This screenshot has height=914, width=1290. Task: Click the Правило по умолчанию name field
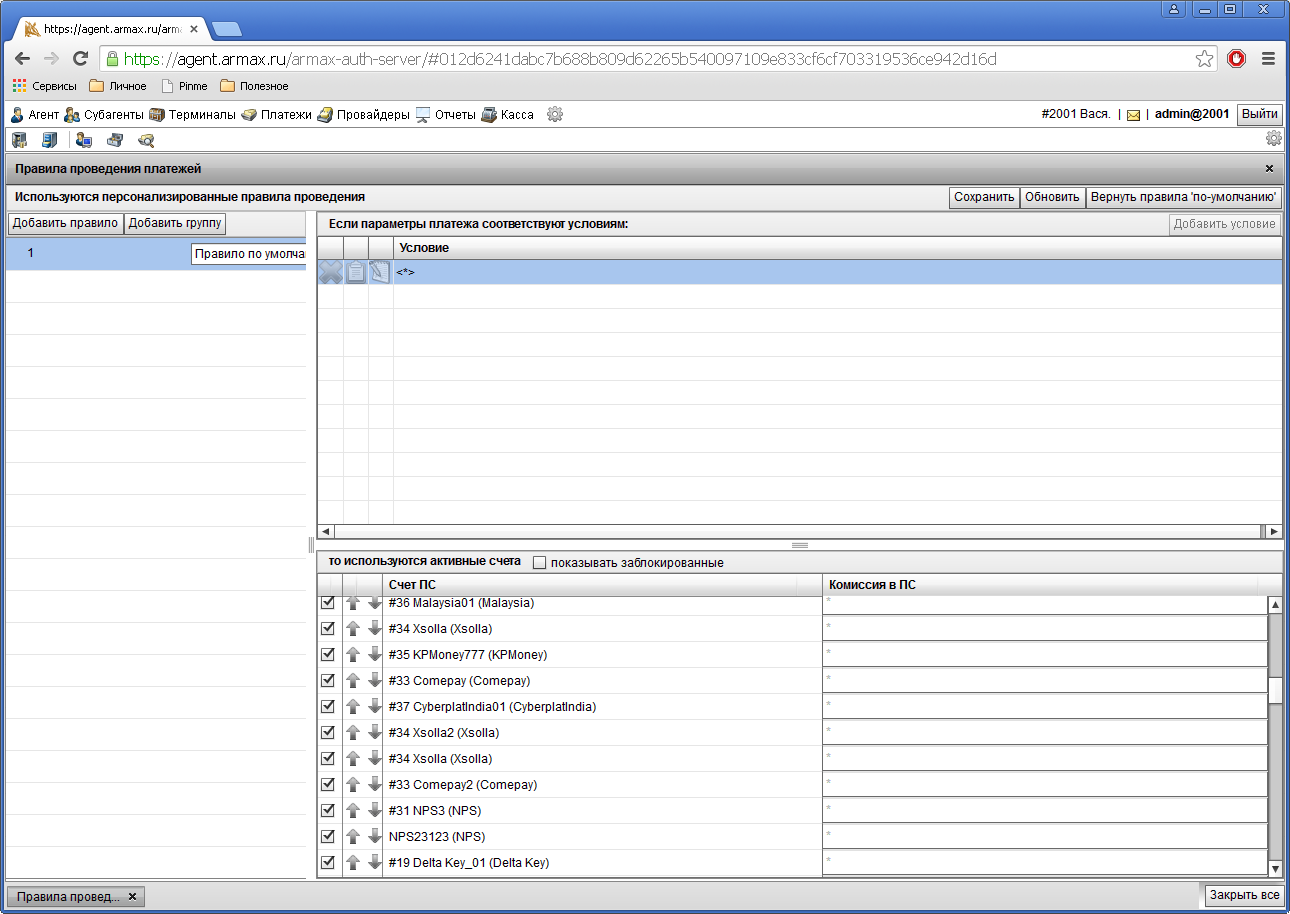point(248,254)
